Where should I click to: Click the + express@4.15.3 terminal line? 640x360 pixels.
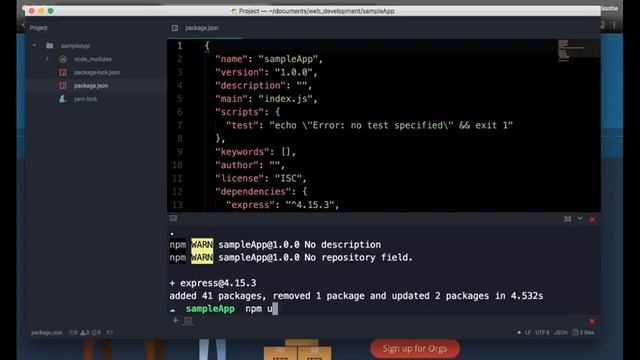tap(213, 283)
